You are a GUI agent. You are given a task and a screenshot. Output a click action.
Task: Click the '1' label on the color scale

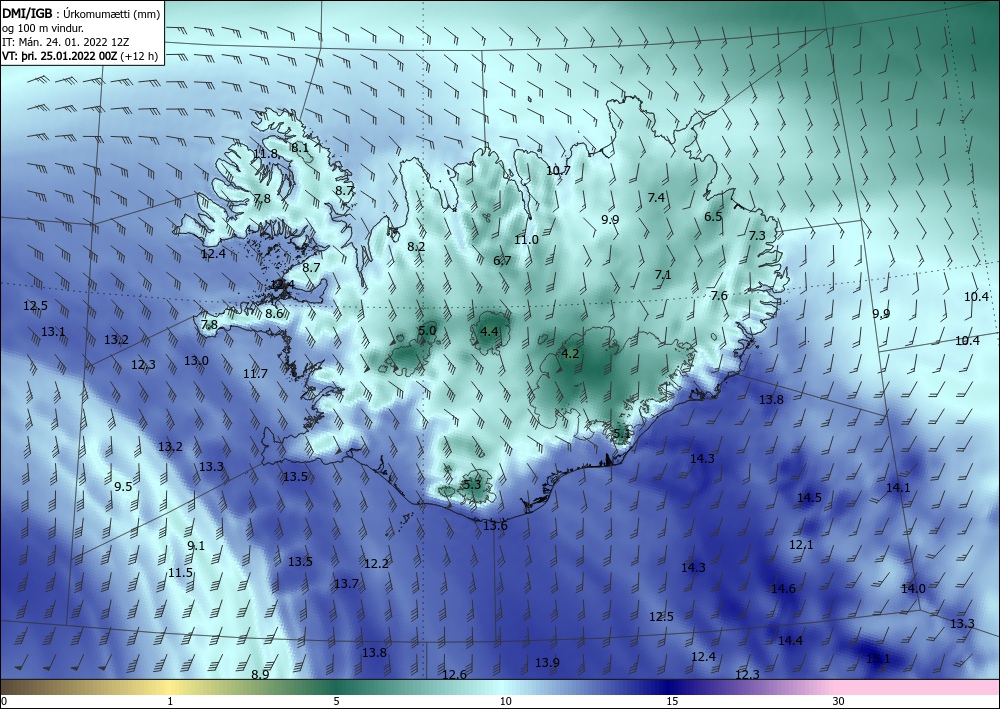pyautogui.click(x=170, y=702)
